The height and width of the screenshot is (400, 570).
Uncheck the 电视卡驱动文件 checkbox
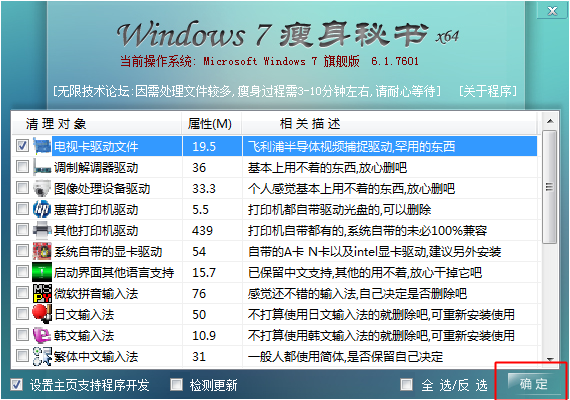click(x=22, y=146)
